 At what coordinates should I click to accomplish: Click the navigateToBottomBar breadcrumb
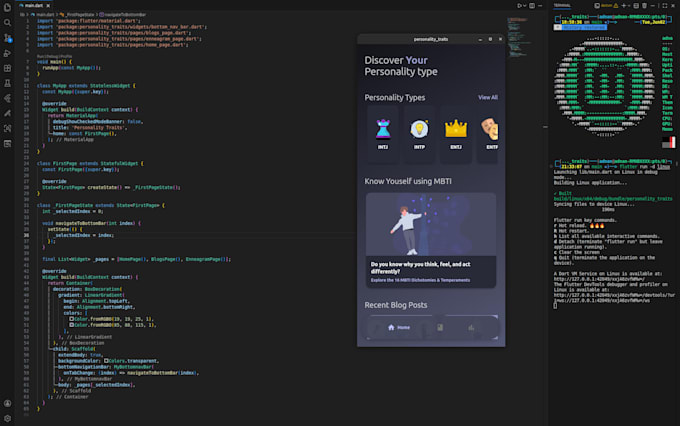click(123, 15)
